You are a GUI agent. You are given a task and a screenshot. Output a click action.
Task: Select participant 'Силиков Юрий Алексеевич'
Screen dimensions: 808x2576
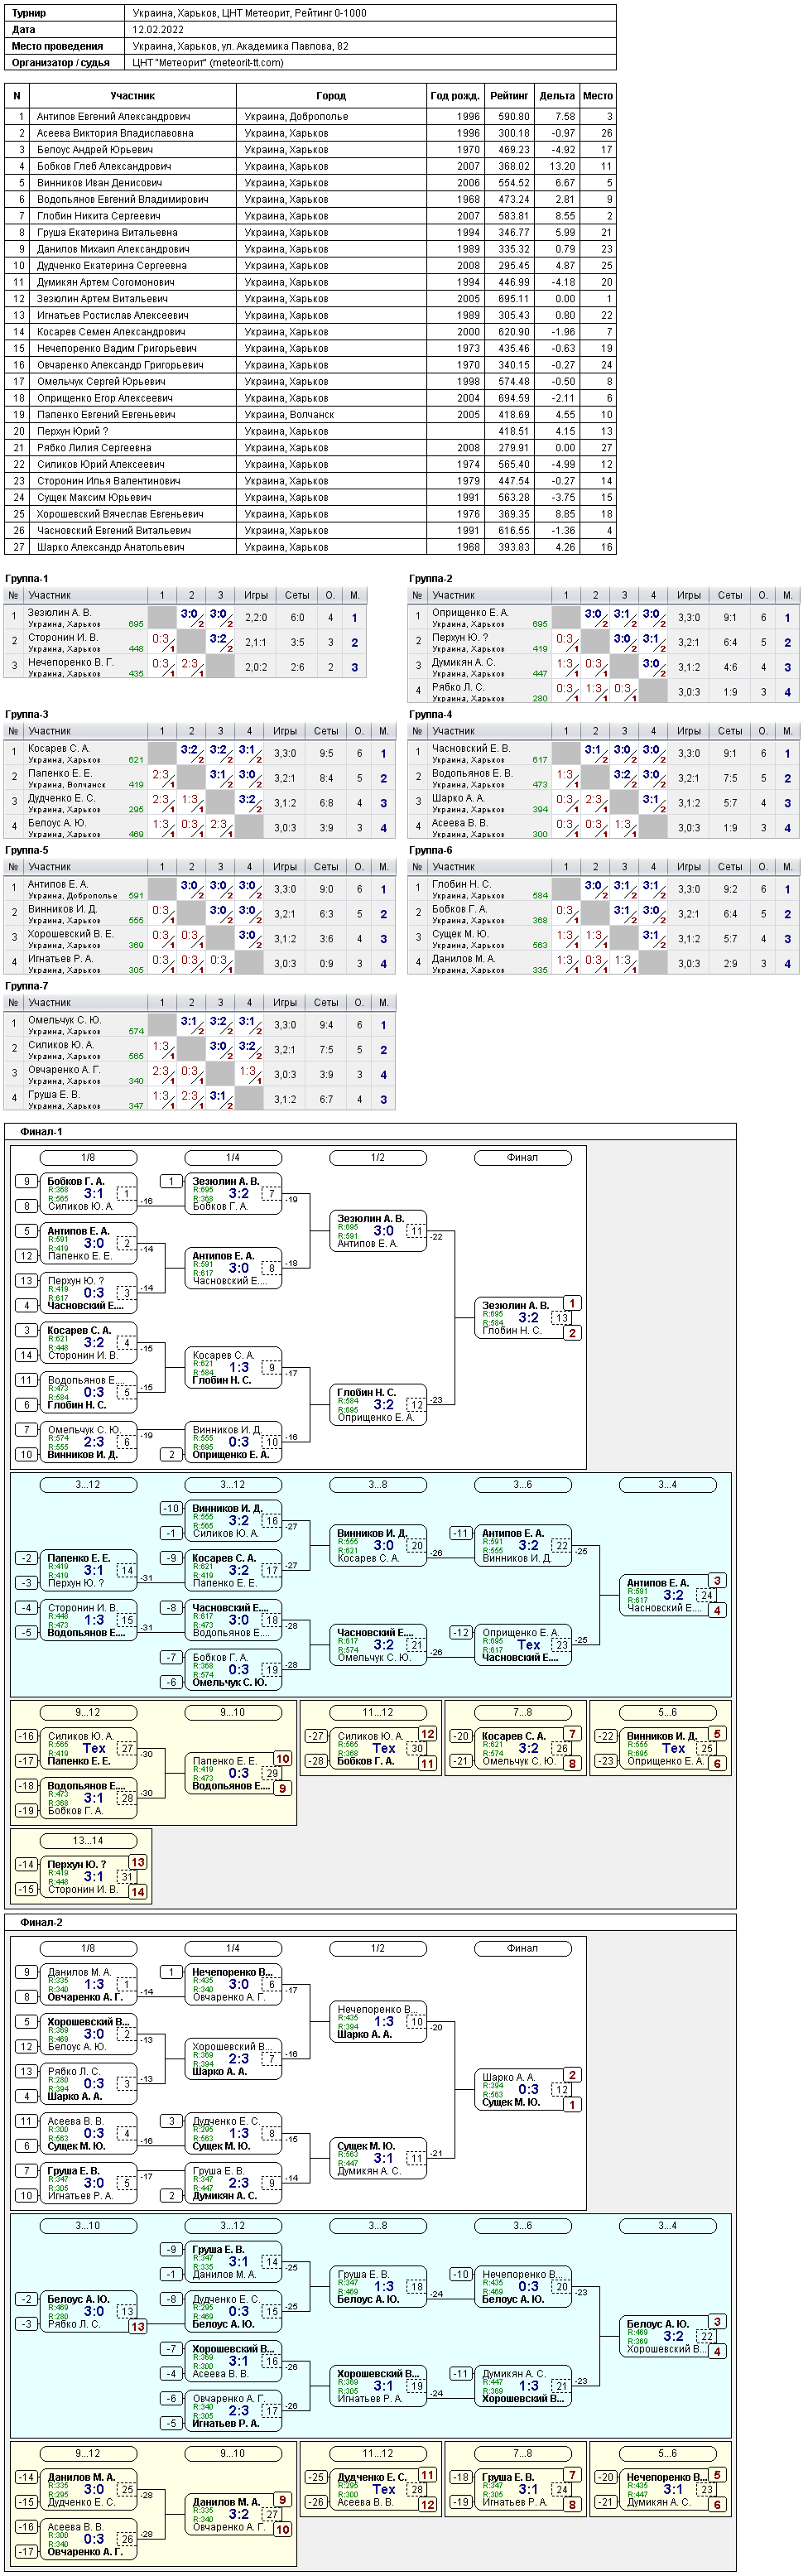[100, 464]
